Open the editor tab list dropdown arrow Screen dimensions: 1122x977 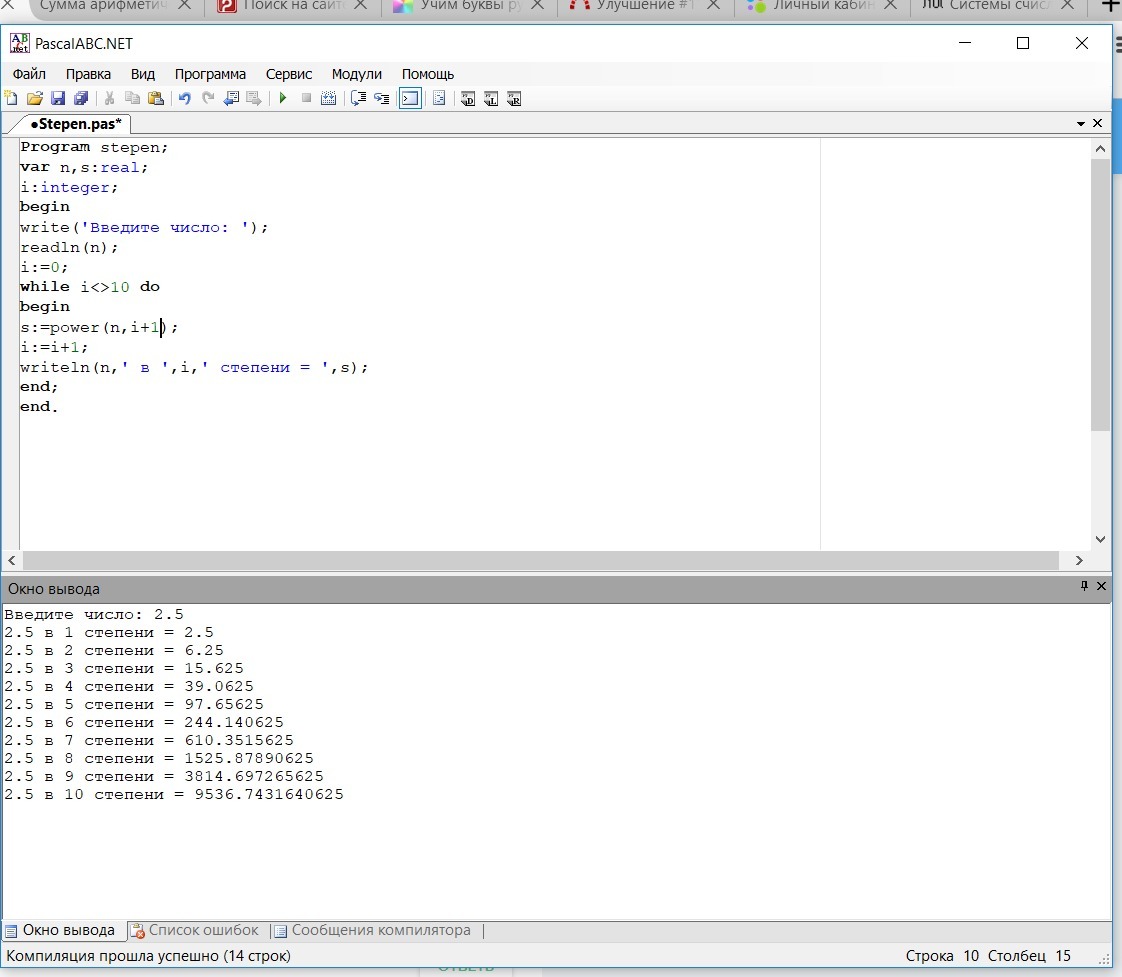point(1081,124)
